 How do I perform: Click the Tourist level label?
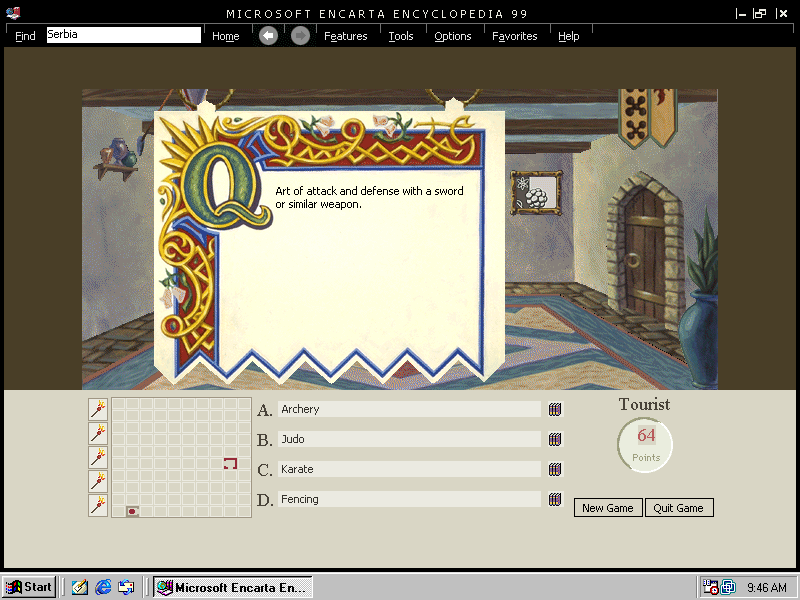pos(644,405)
